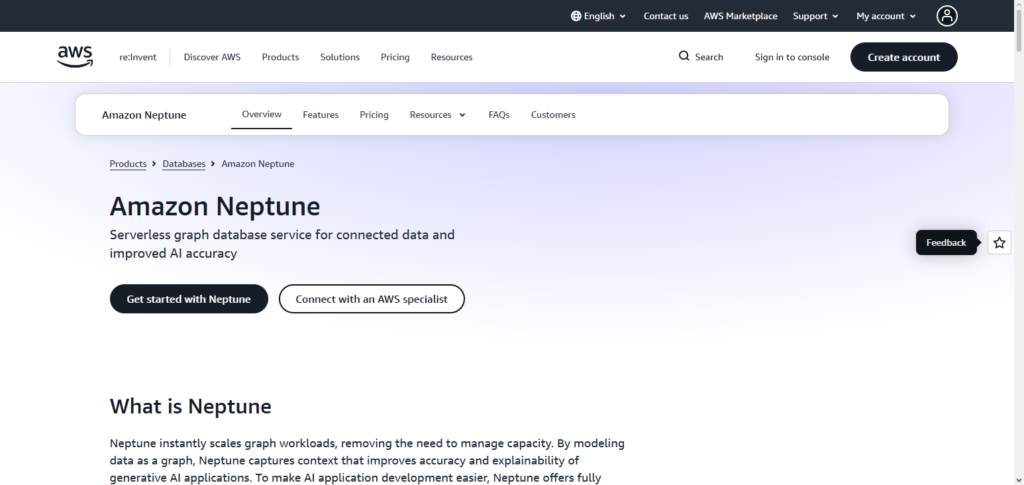Click the What is Neptune heading
This screenshot has width=1024, height=485.
191,406
